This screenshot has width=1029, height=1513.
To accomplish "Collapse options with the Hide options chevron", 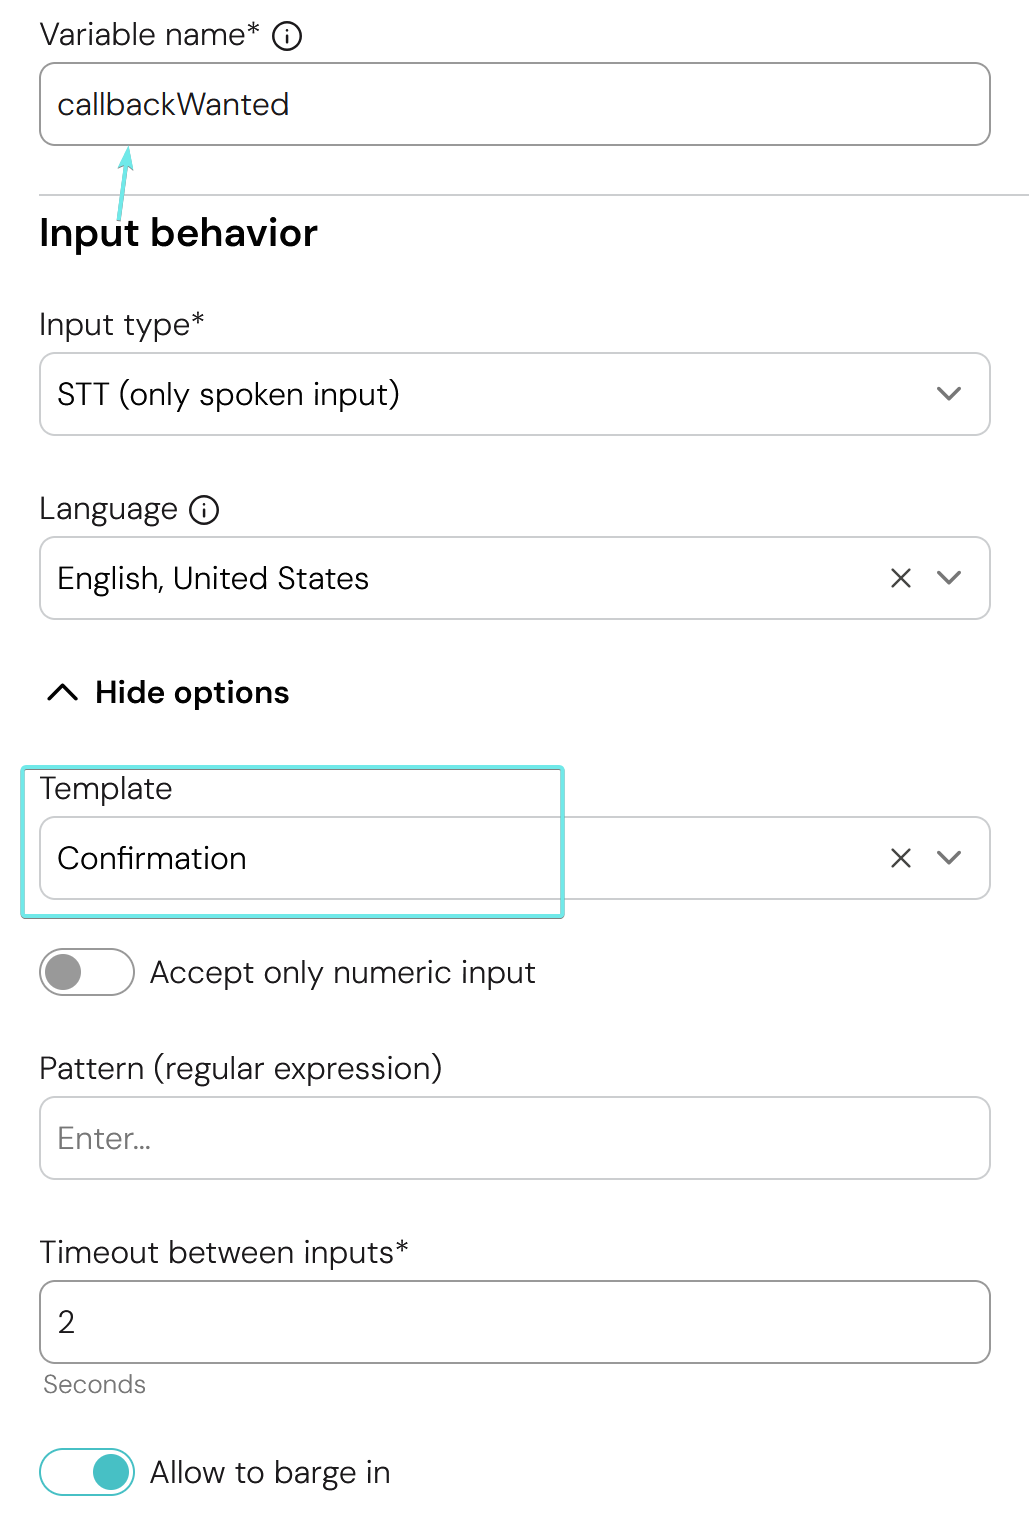I will pos(63,692).
